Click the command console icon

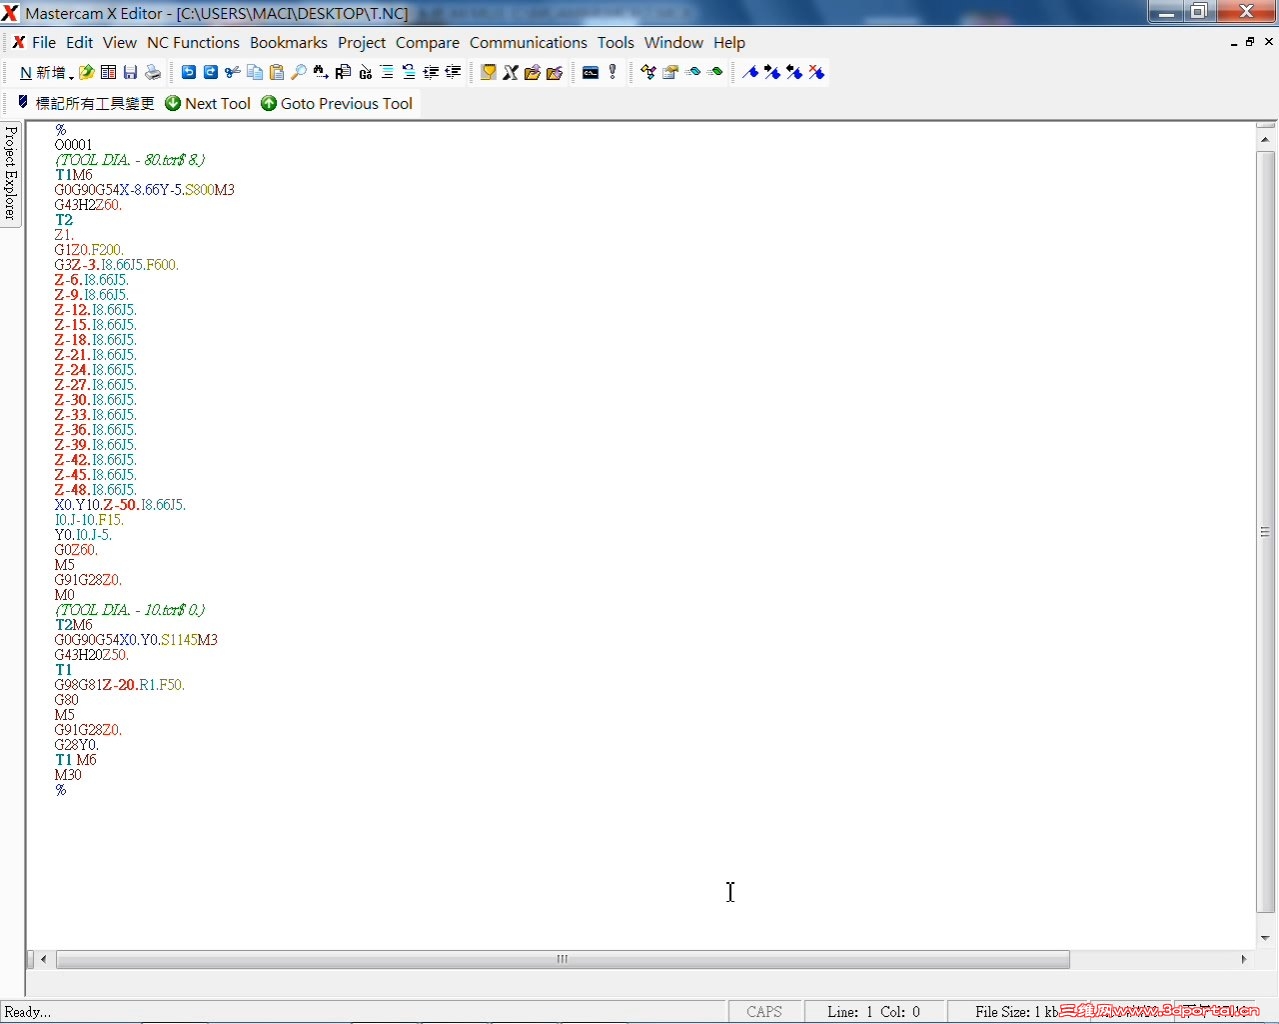(590, 72)
